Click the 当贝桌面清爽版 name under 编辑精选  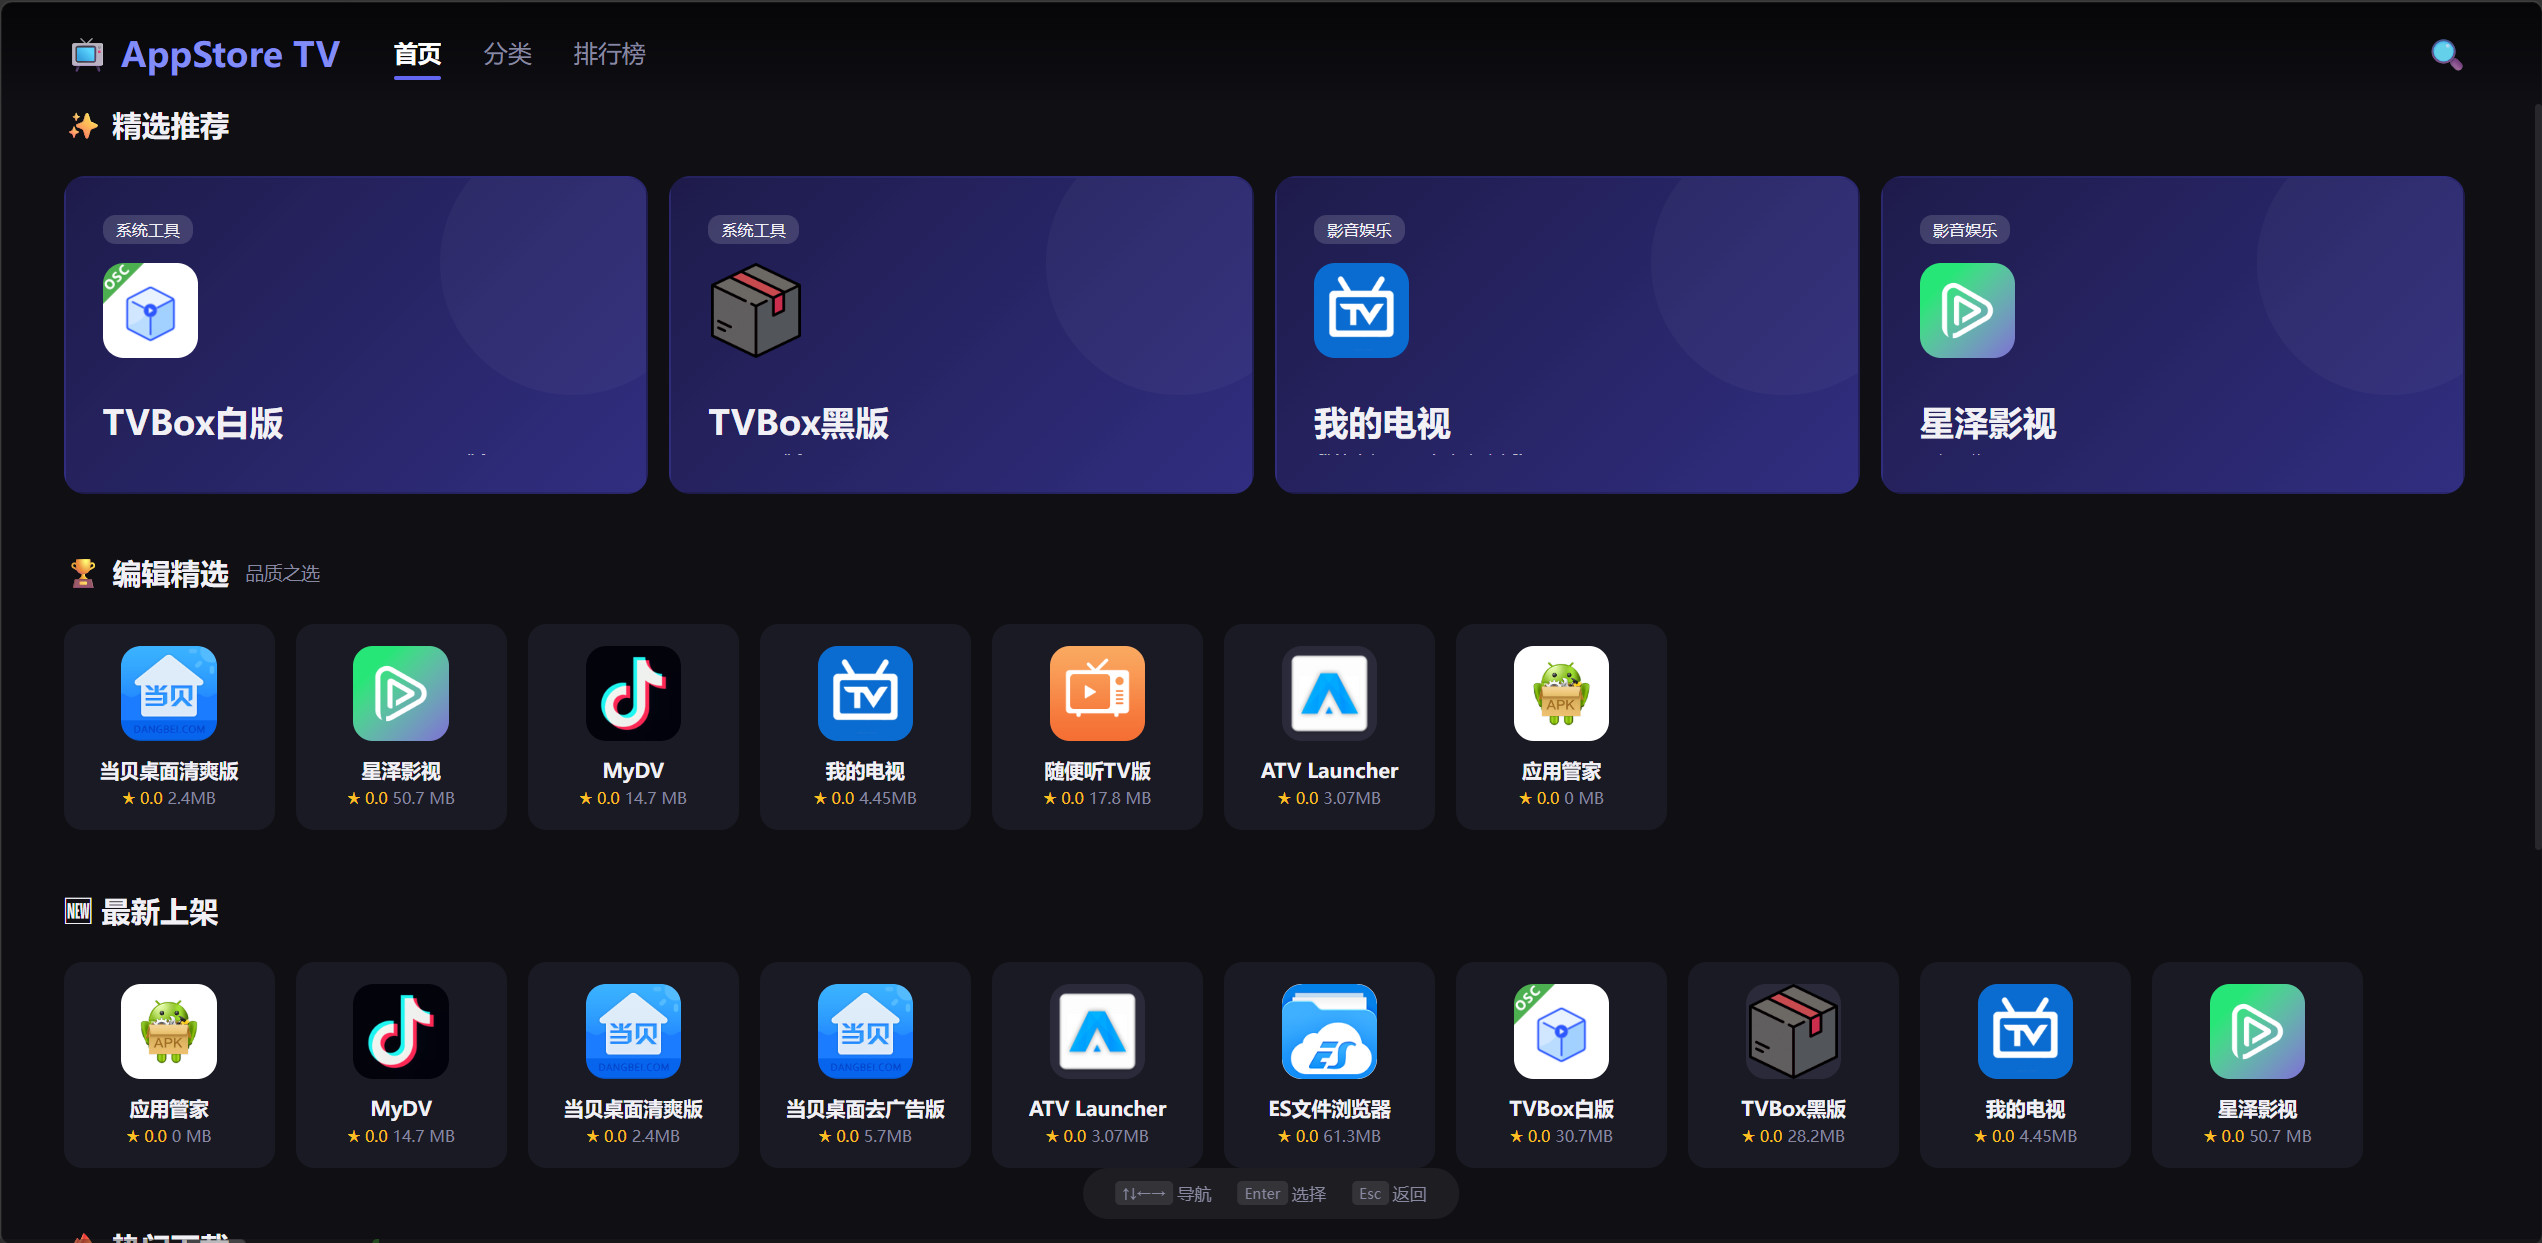click(x=169, y=771)
